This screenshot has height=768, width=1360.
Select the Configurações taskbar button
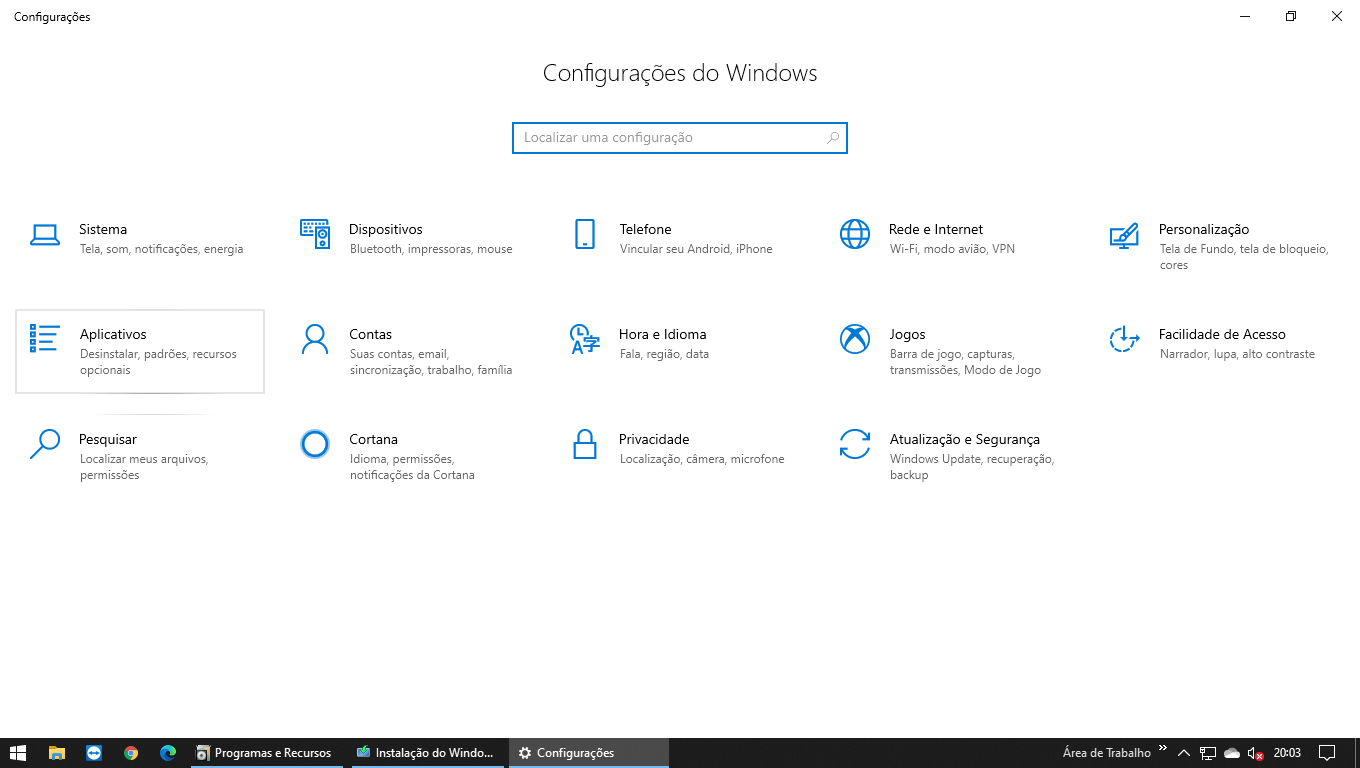pos(588,753)
